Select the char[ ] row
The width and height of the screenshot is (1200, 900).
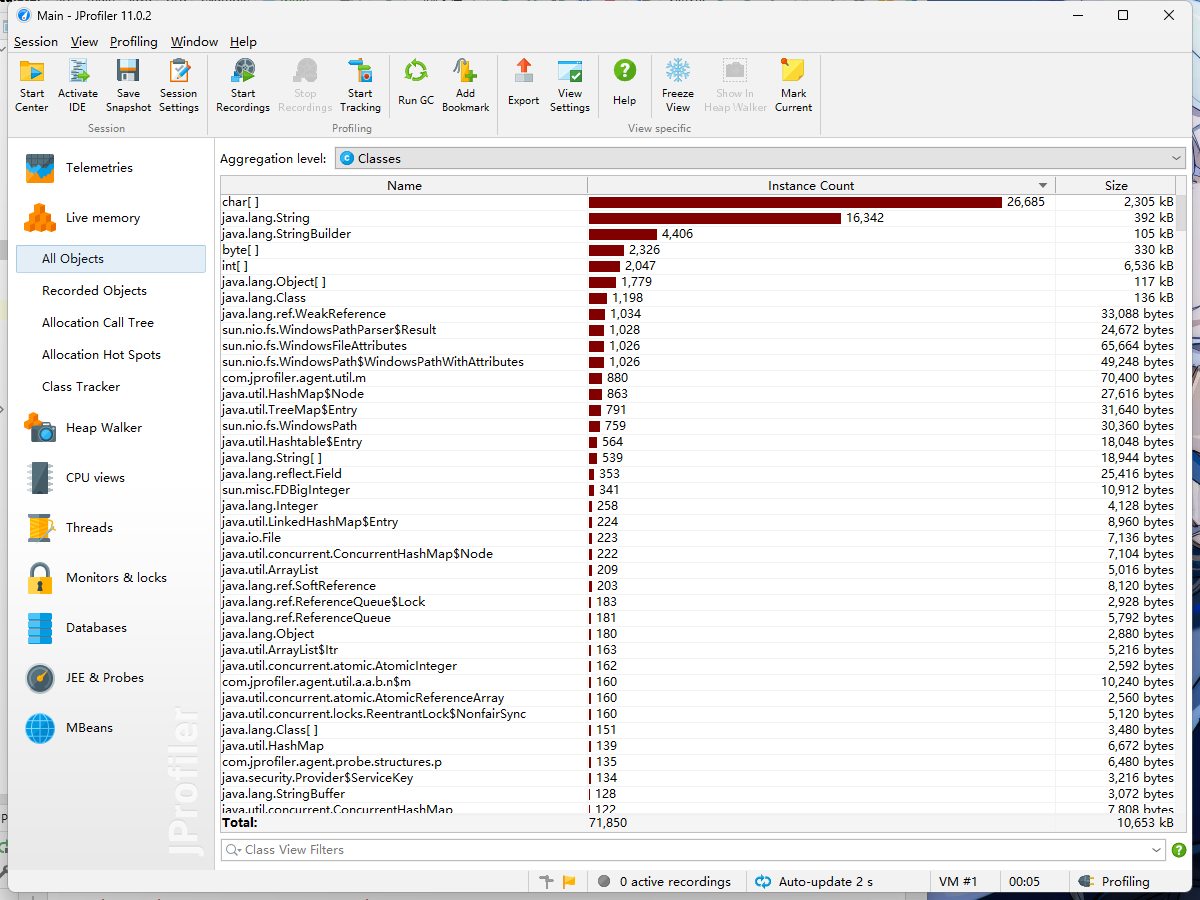pyautogui.click(x=698, y=202)
